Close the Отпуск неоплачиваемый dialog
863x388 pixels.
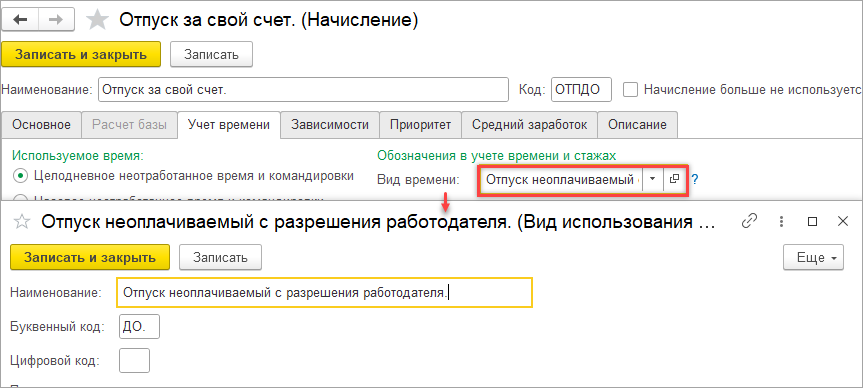coord(843,221)
